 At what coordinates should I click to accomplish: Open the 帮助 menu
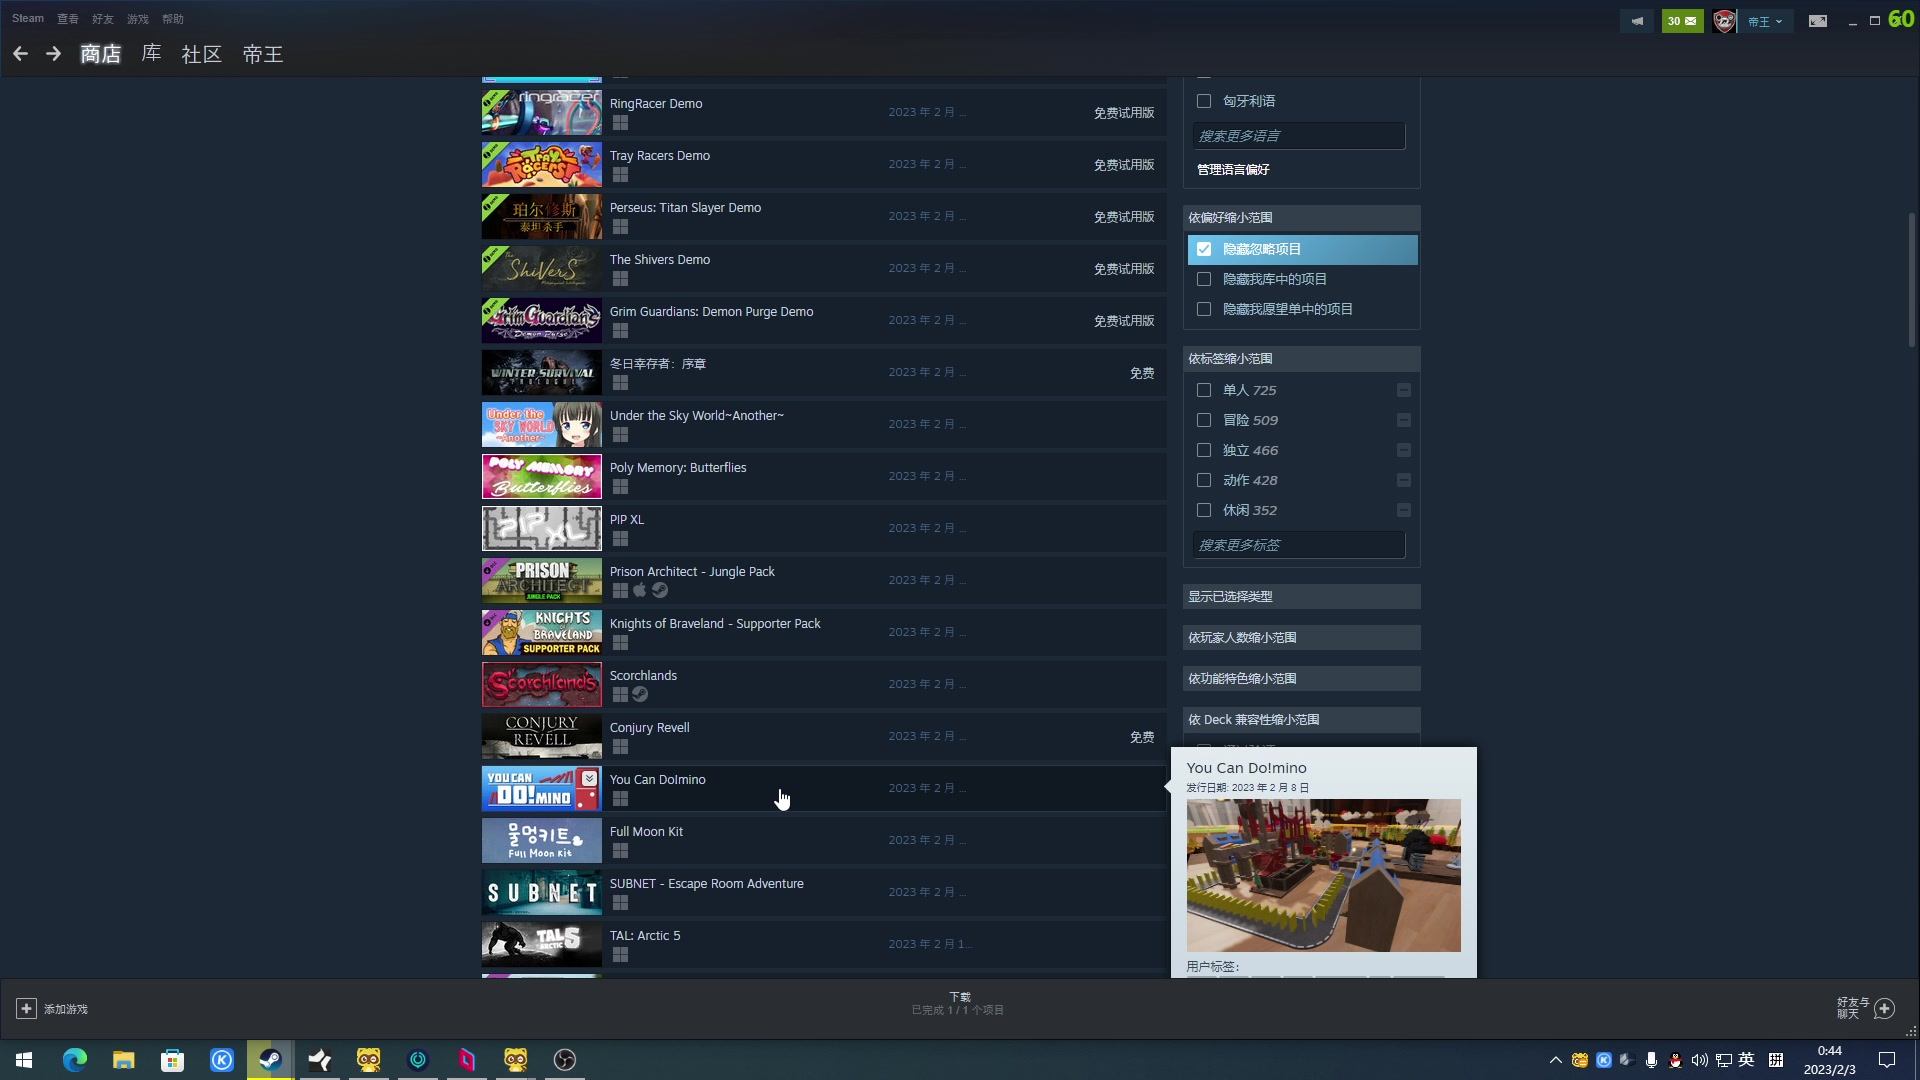click(173, 19)
